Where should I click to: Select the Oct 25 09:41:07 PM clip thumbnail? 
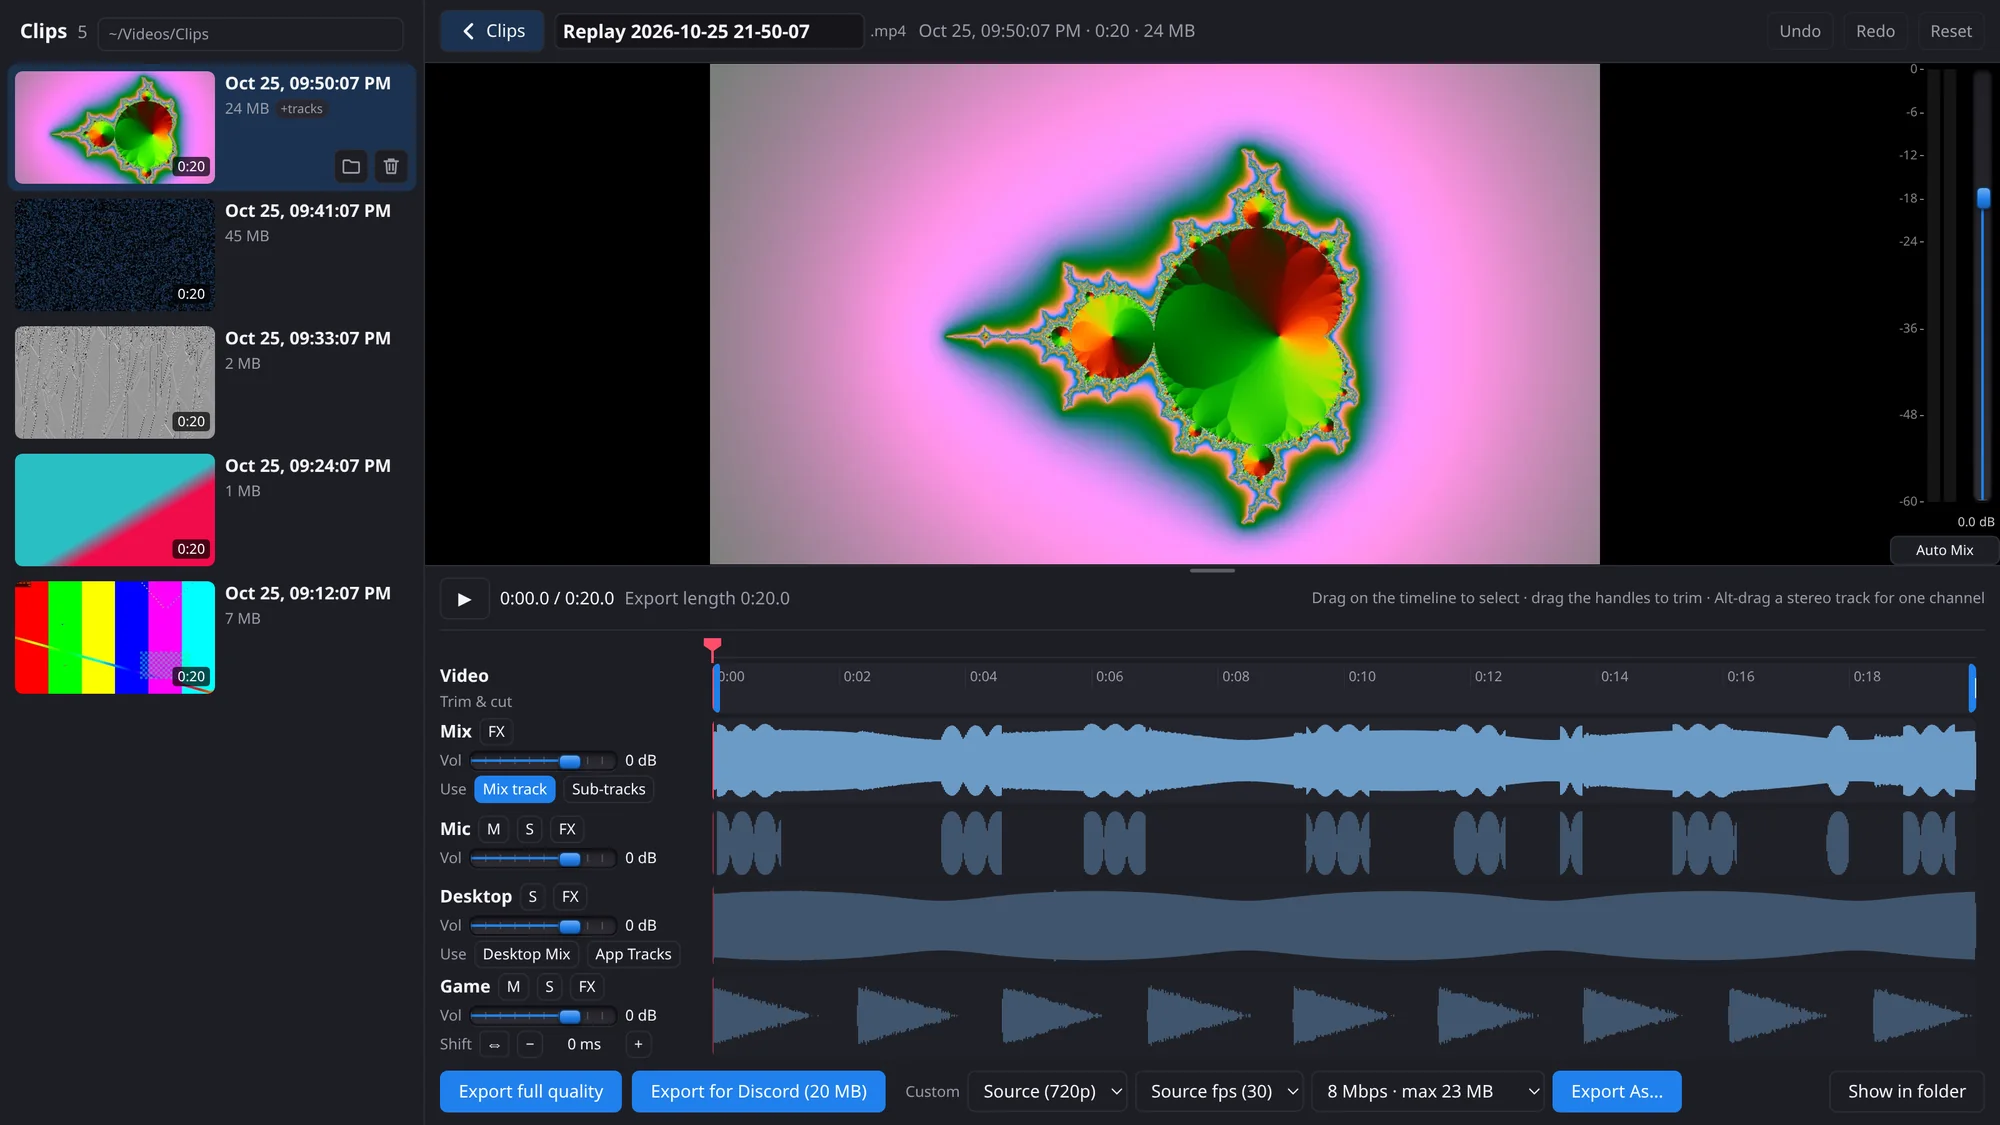point(115,255)
